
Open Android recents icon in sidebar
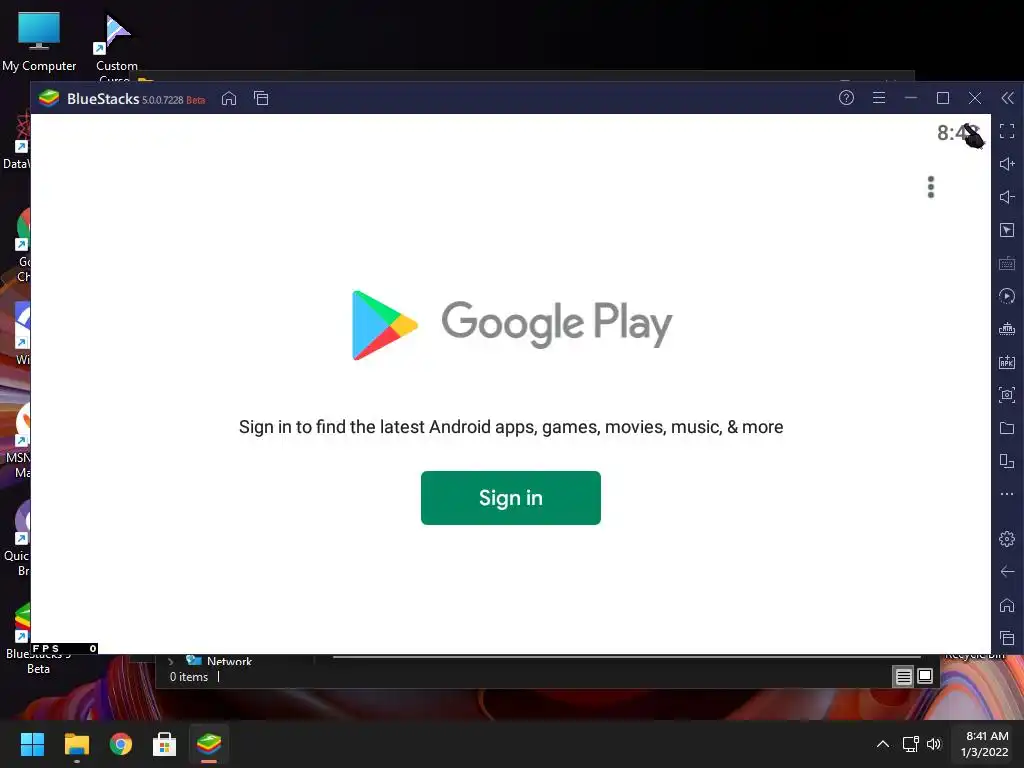click(x=1007, y=638)
